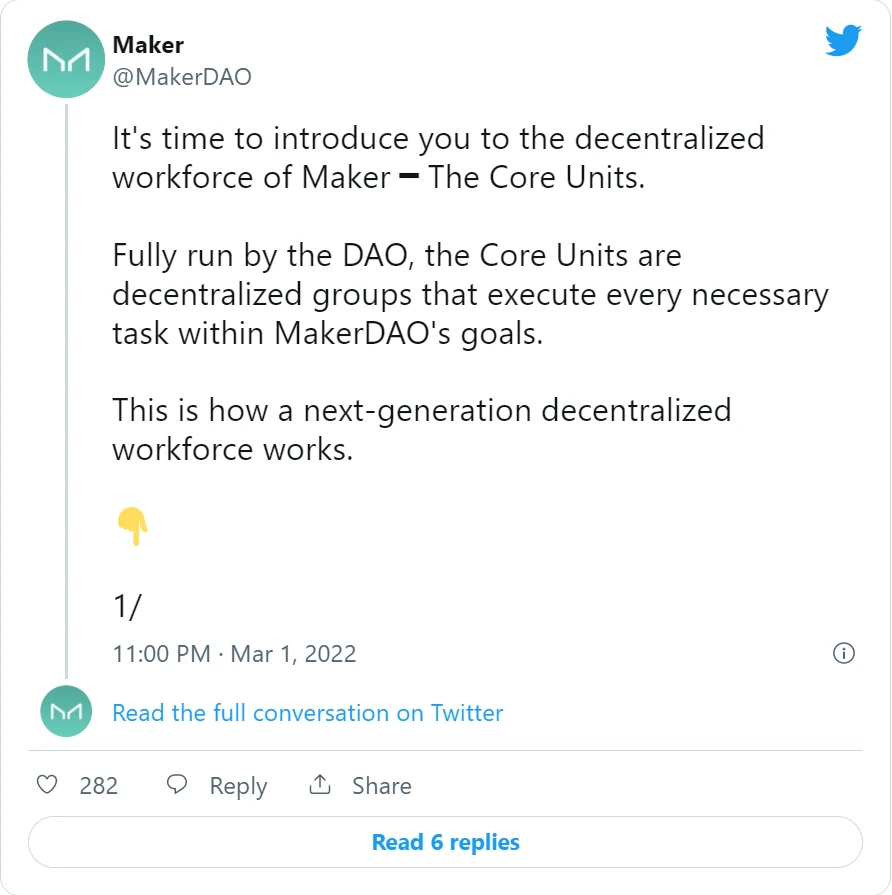The width and height of the screenshot is (892, 895).
Task: Open the 11:00 PM Mar 1, 2022 timestamp
Action: 234,654
